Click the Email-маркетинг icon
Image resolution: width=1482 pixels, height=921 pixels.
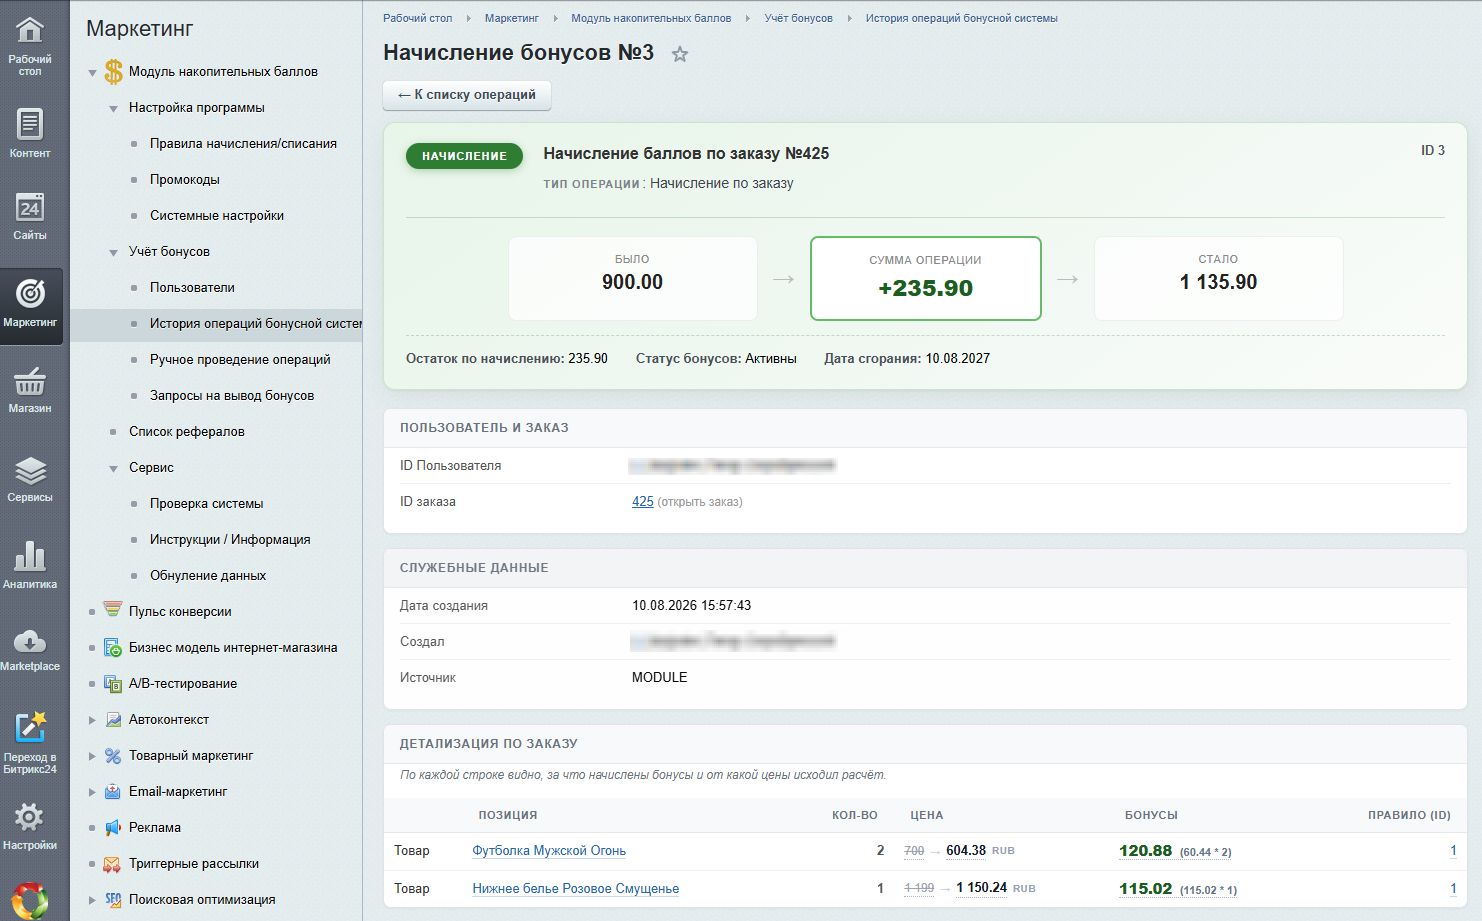point(113,791)
